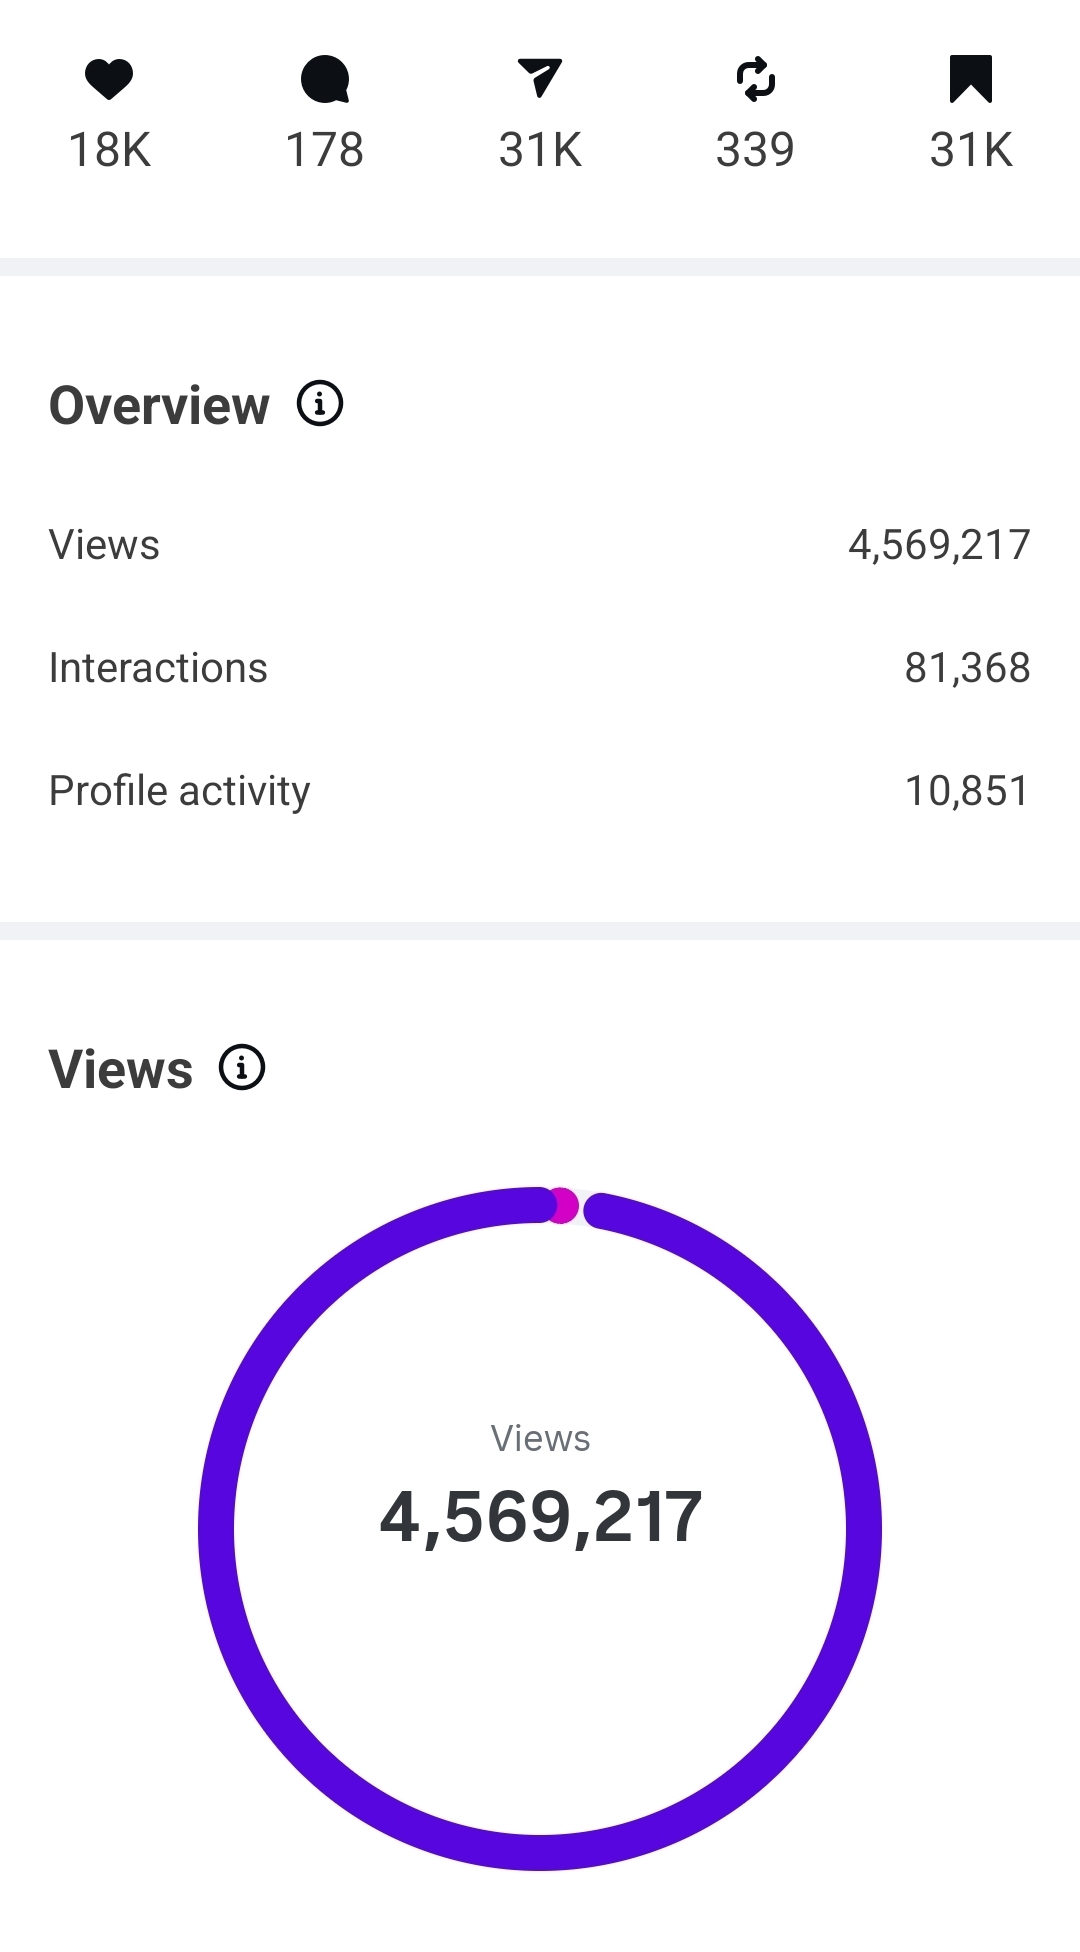Viewport: 1080px width, 1952px height.
Task: Tap the heart likes icon
Action: (109, 79)
